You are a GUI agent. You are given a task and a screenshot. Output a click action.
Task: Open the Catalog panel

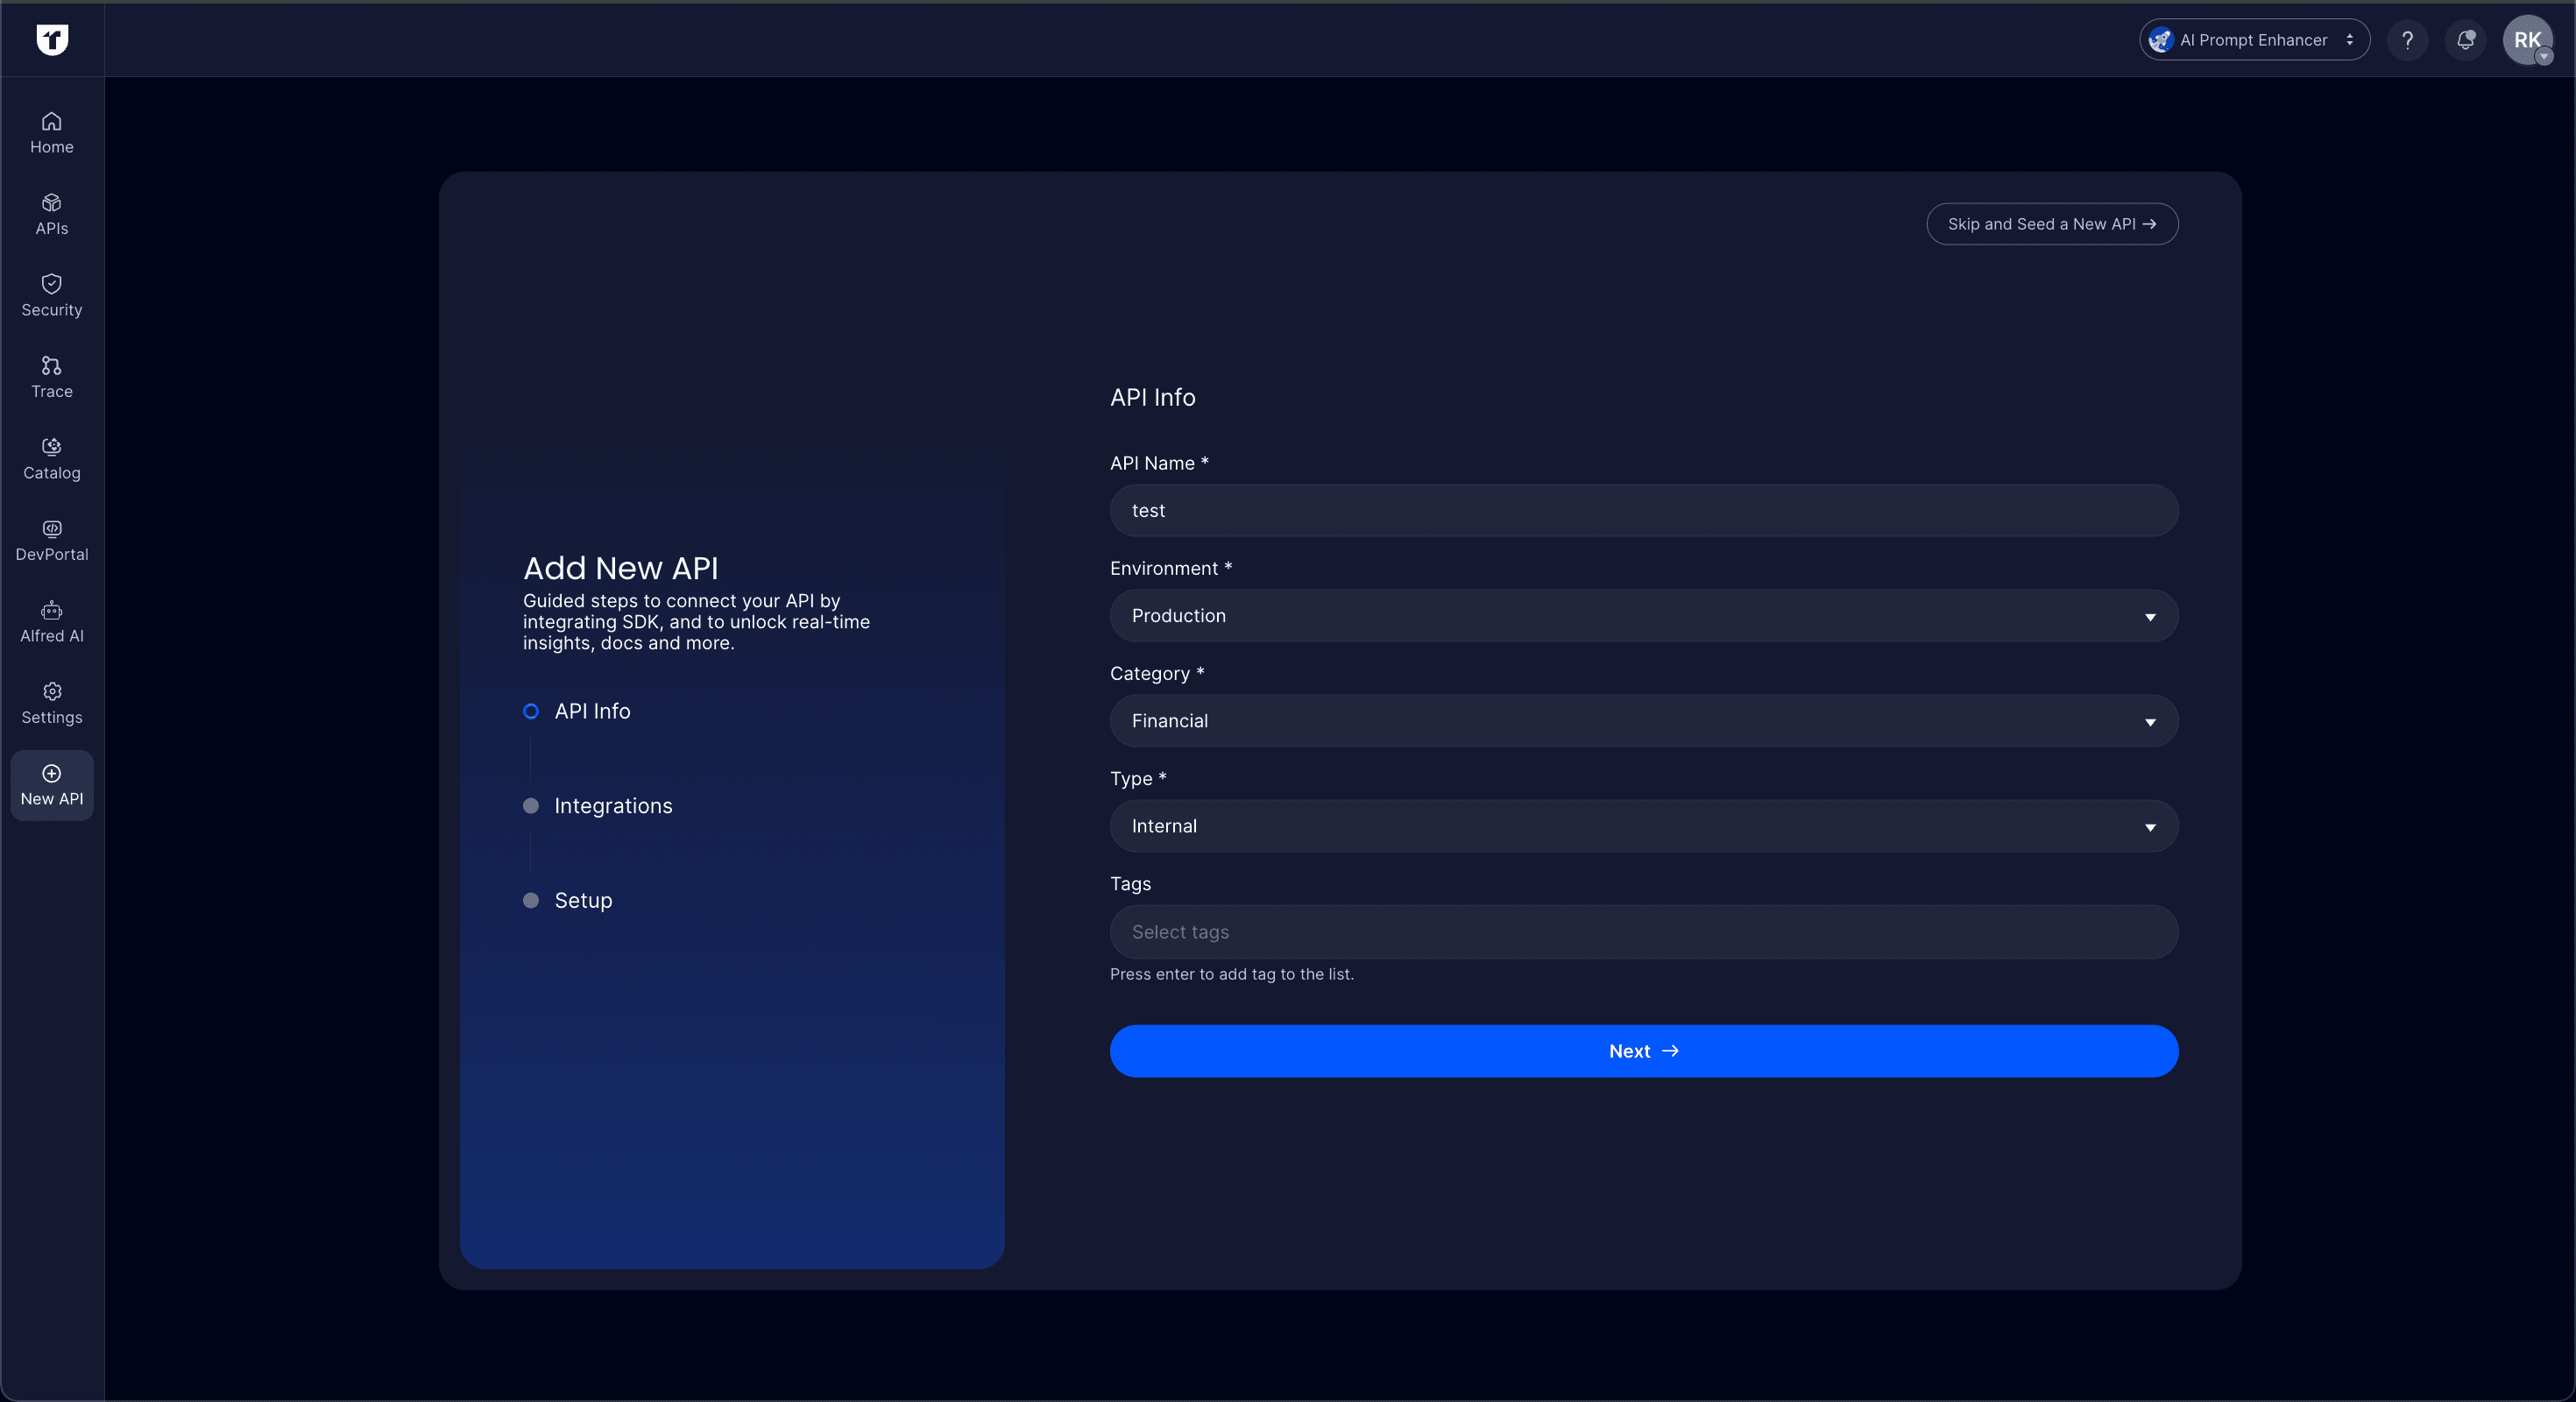(x=51, y=458)
